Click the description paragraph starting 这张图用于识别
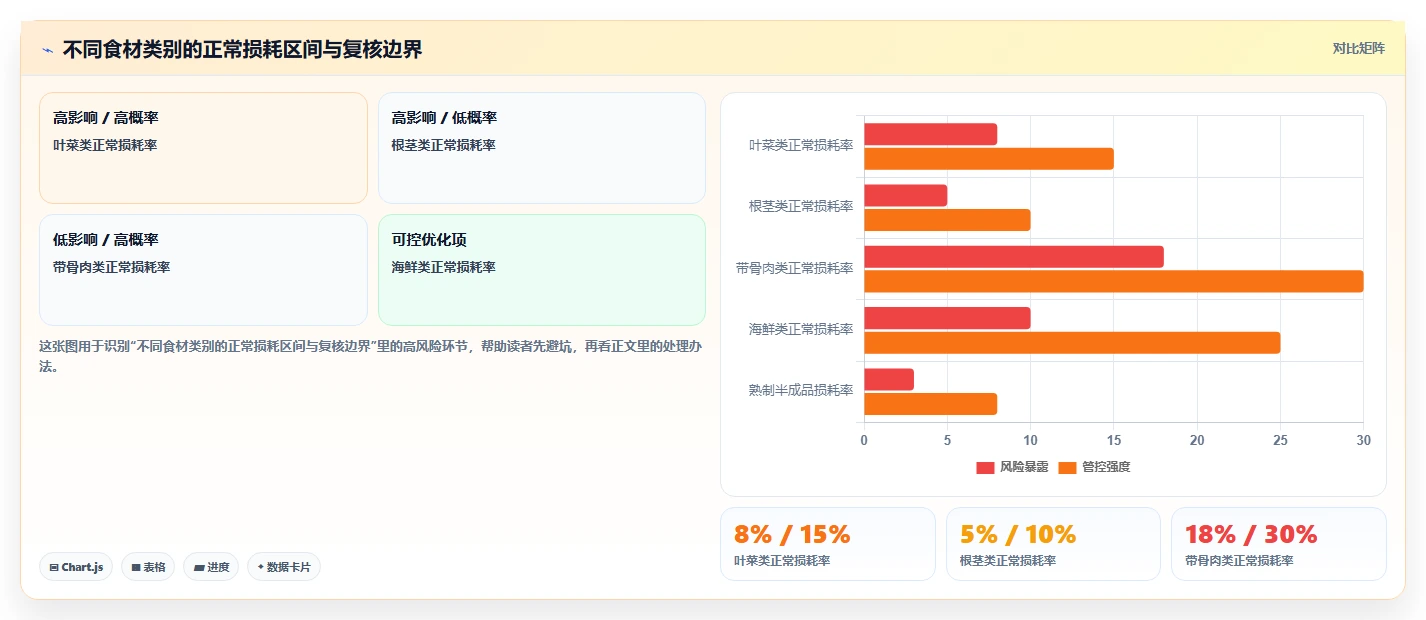The image size is (1426, 620). pos(370,356)
